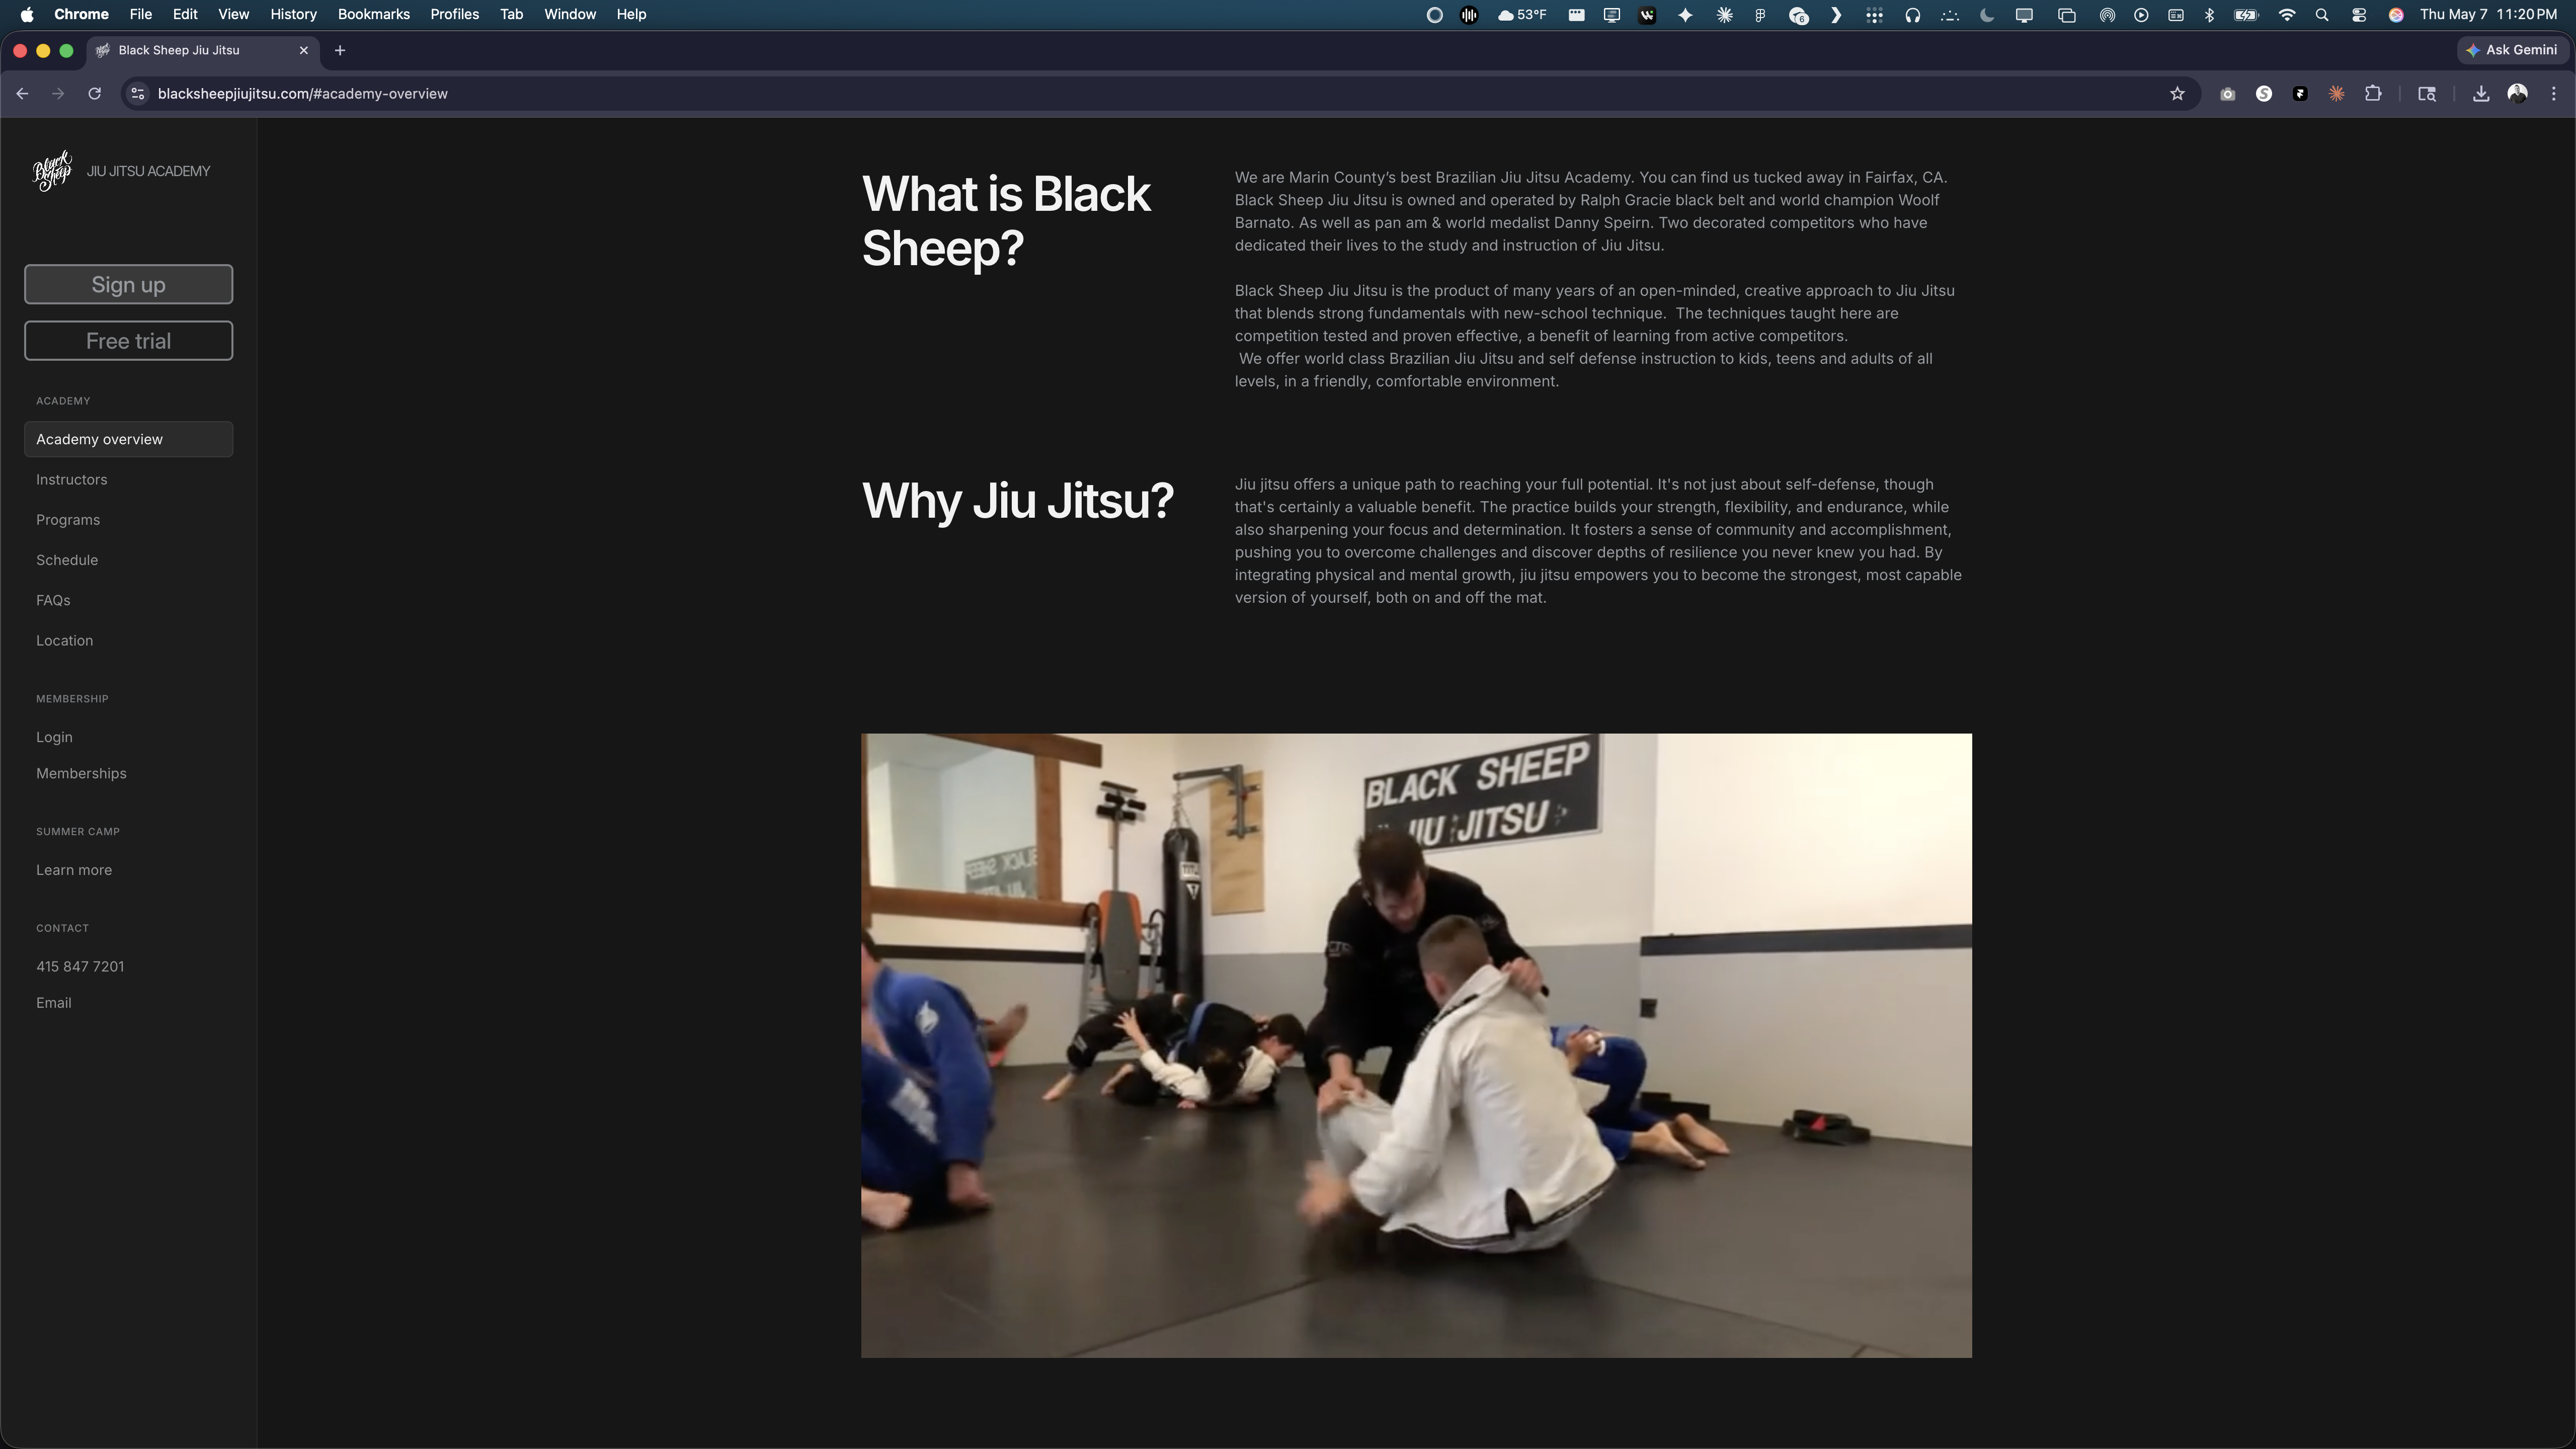Viewport: 2576px width, 1449px height.
Task: Click the Figma icon in menu bar
Action: click(1760, 14)
